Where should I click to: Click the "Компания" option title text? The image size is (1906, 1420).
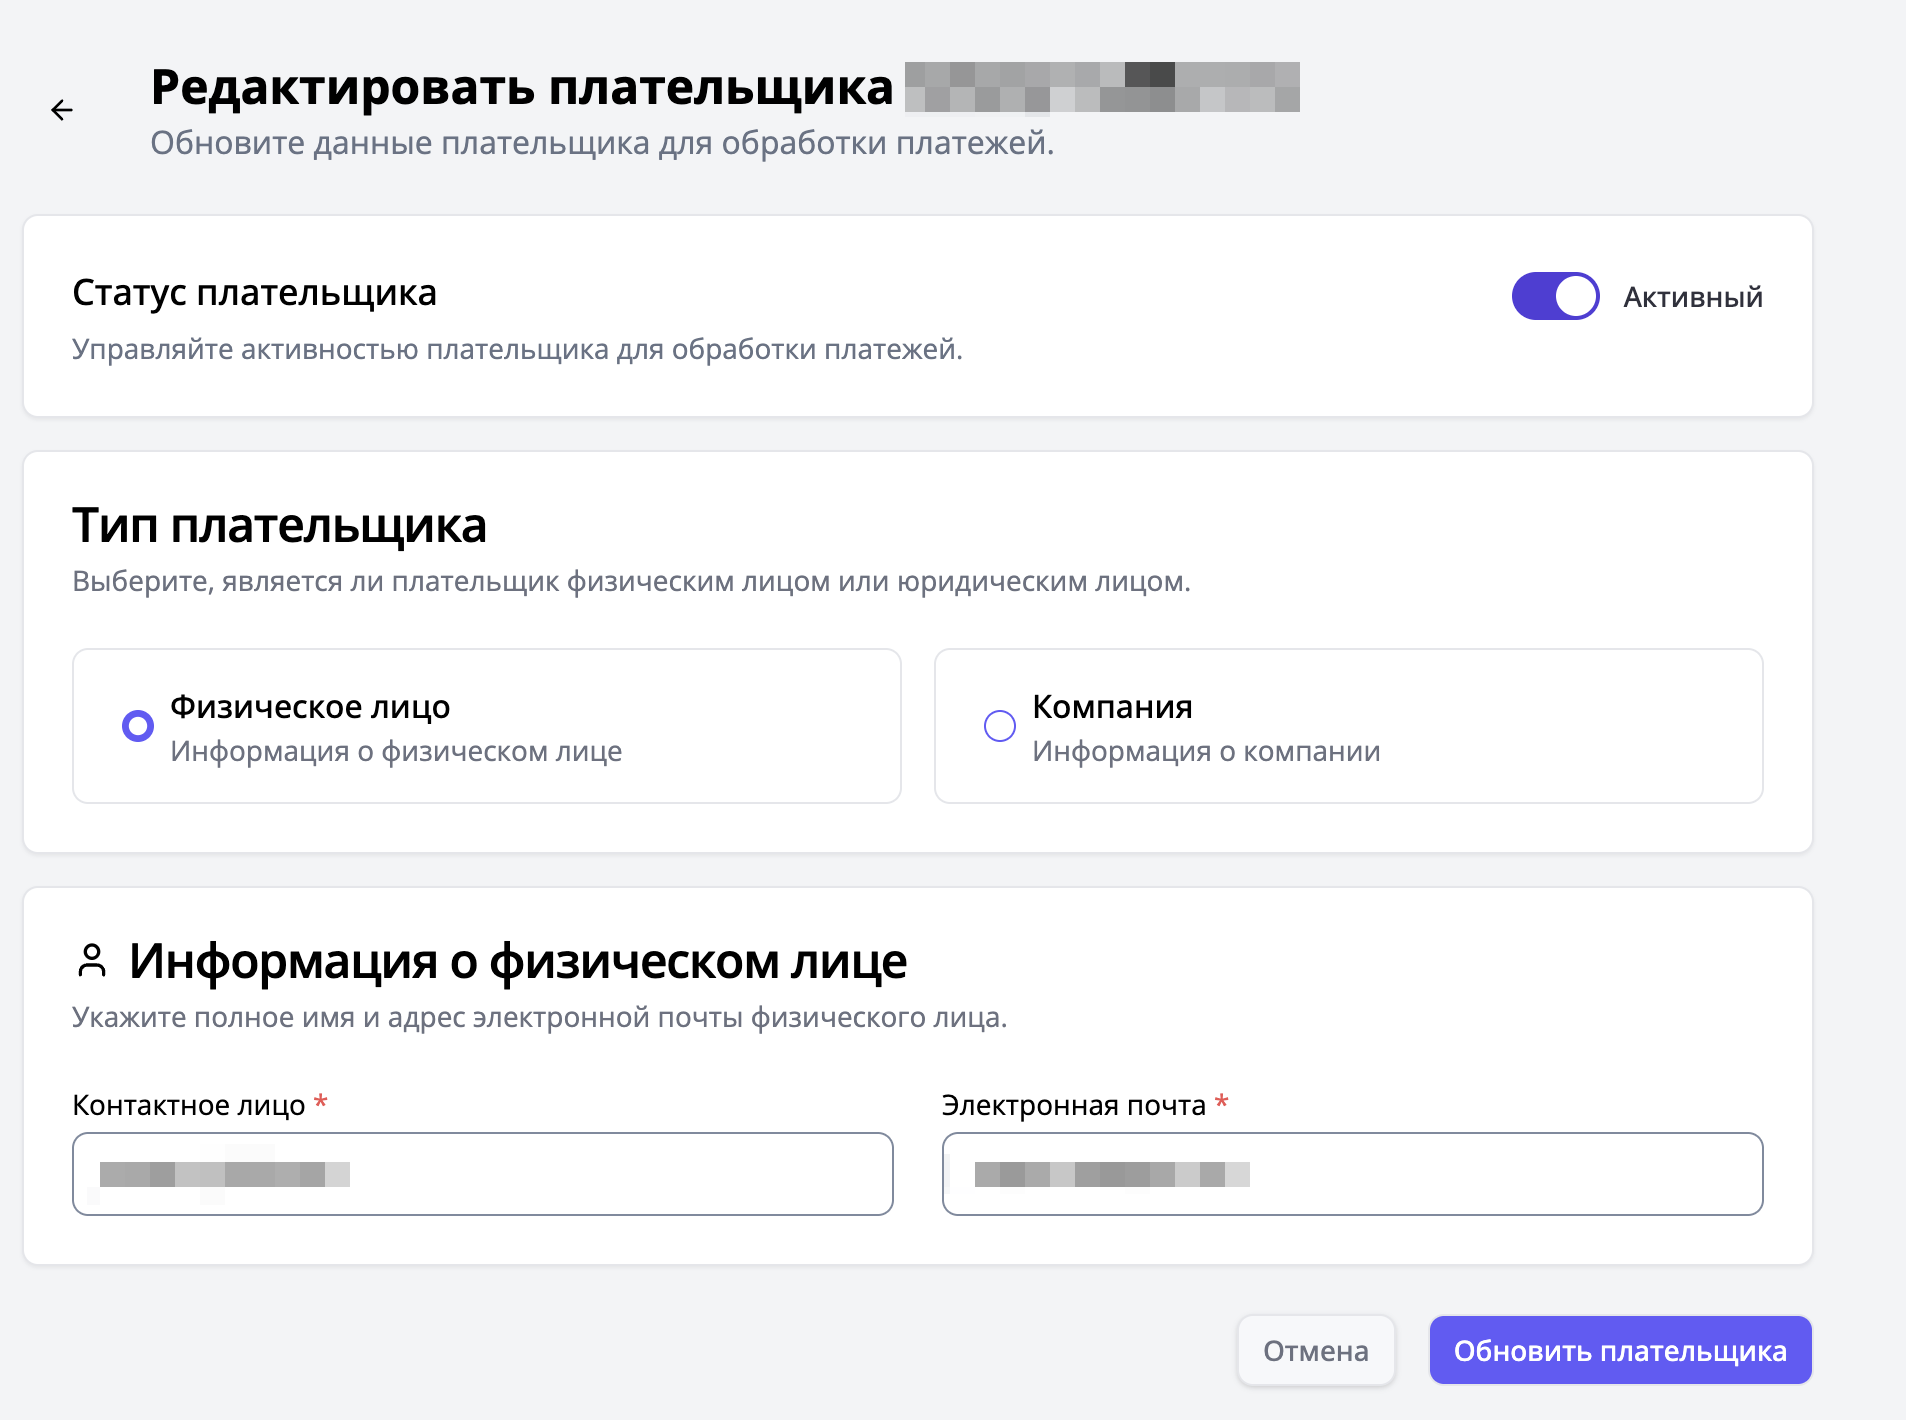pyautogui.click(x=1112, y=707)
